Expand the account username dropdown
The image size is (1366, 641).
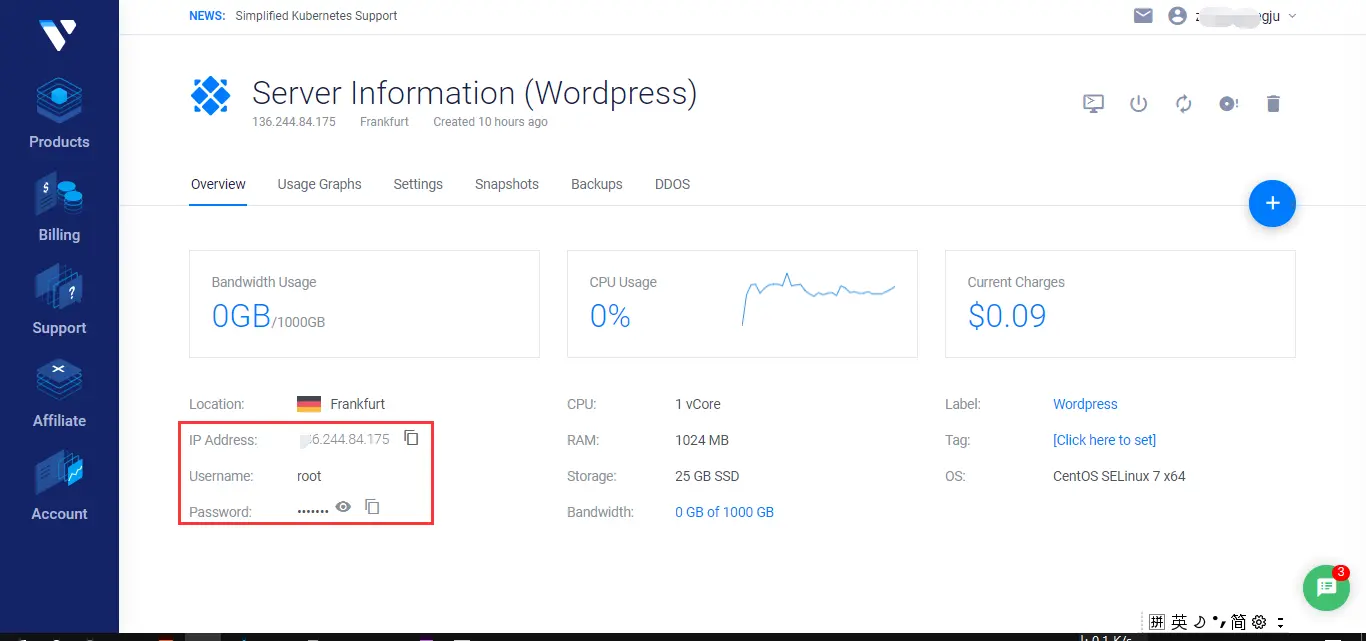coord(1291,16)
